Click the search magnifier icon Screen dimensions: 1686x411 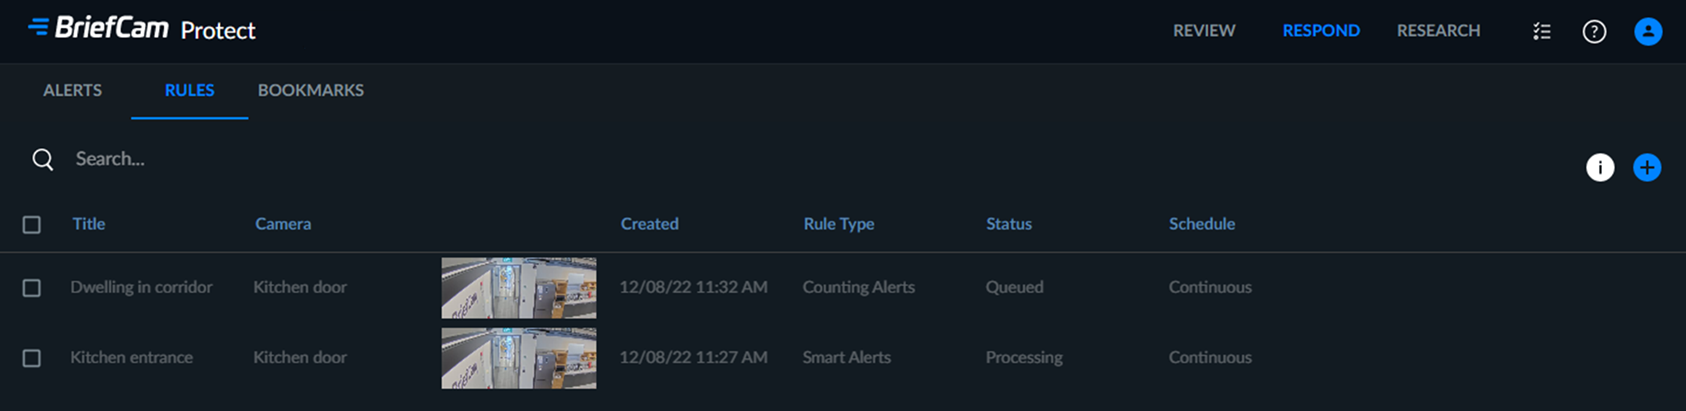pos(43,159)
